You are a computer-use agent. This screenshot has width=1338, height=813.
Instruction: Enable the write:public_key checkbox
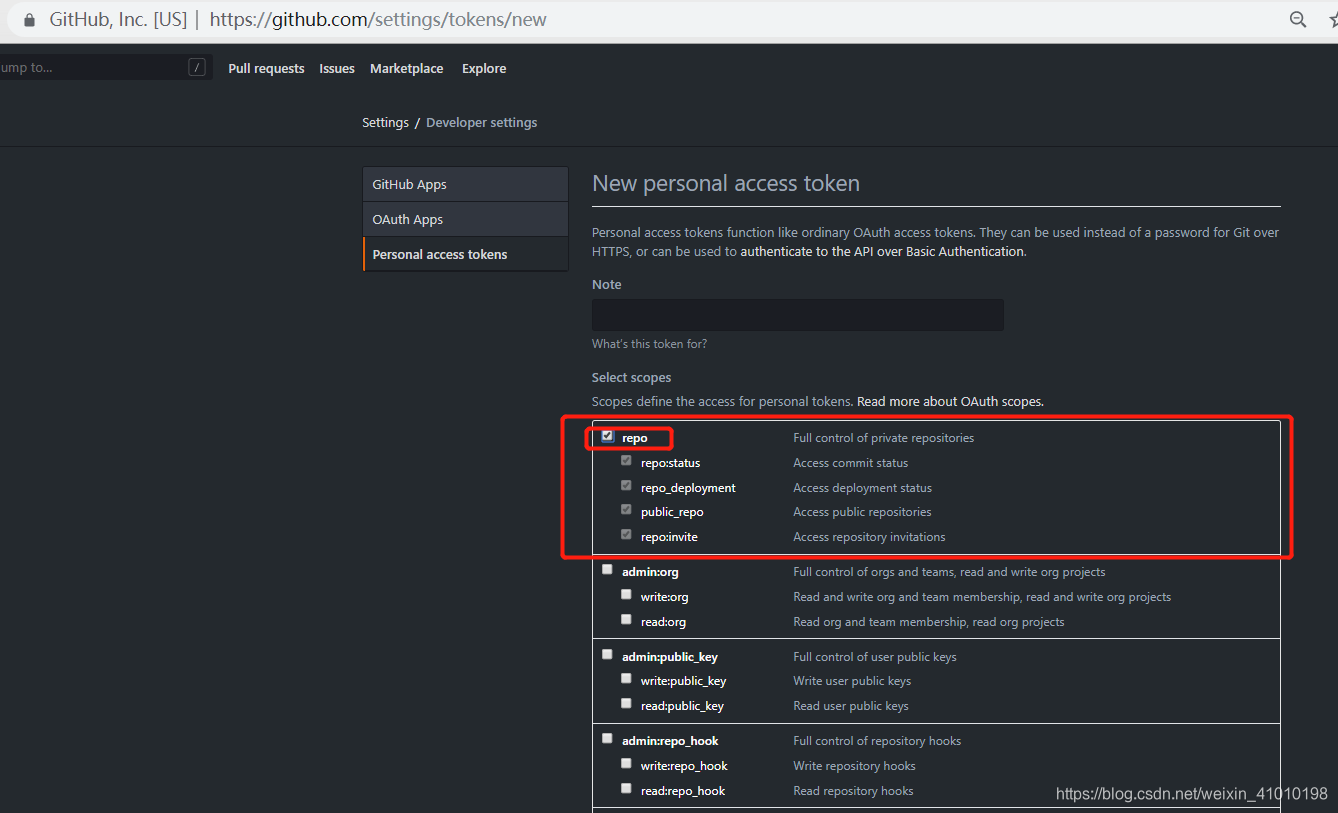626,679
